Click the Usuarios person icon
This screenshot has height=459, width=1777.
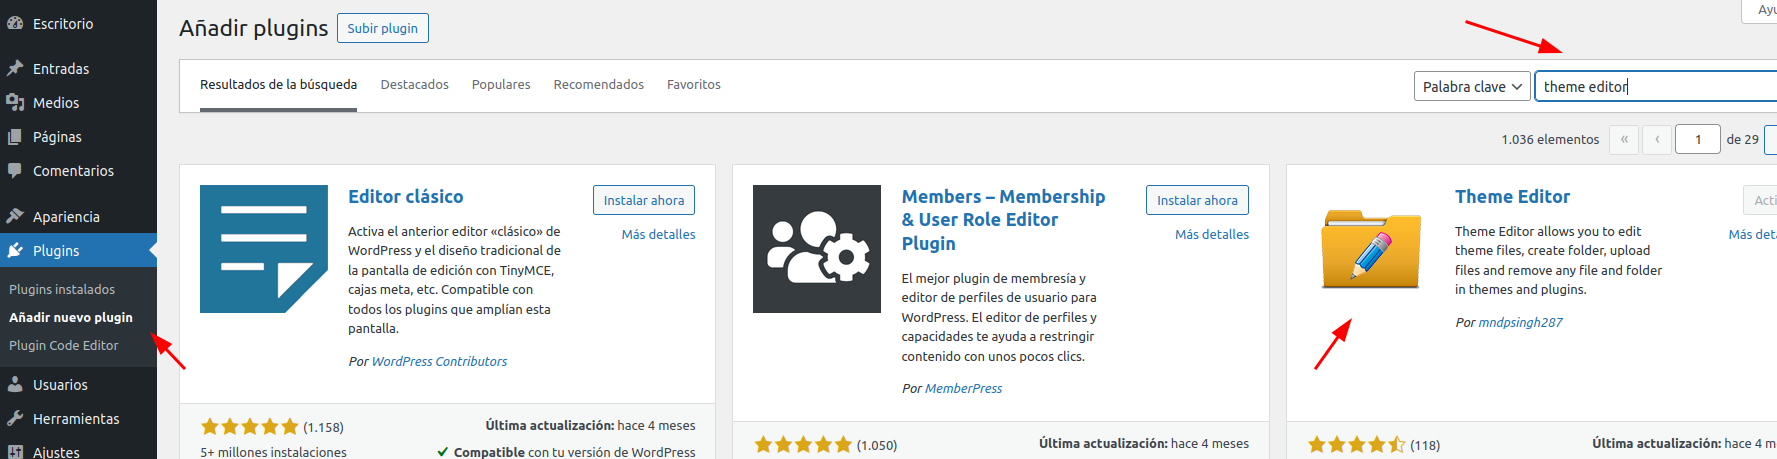(x=15, y=384)
